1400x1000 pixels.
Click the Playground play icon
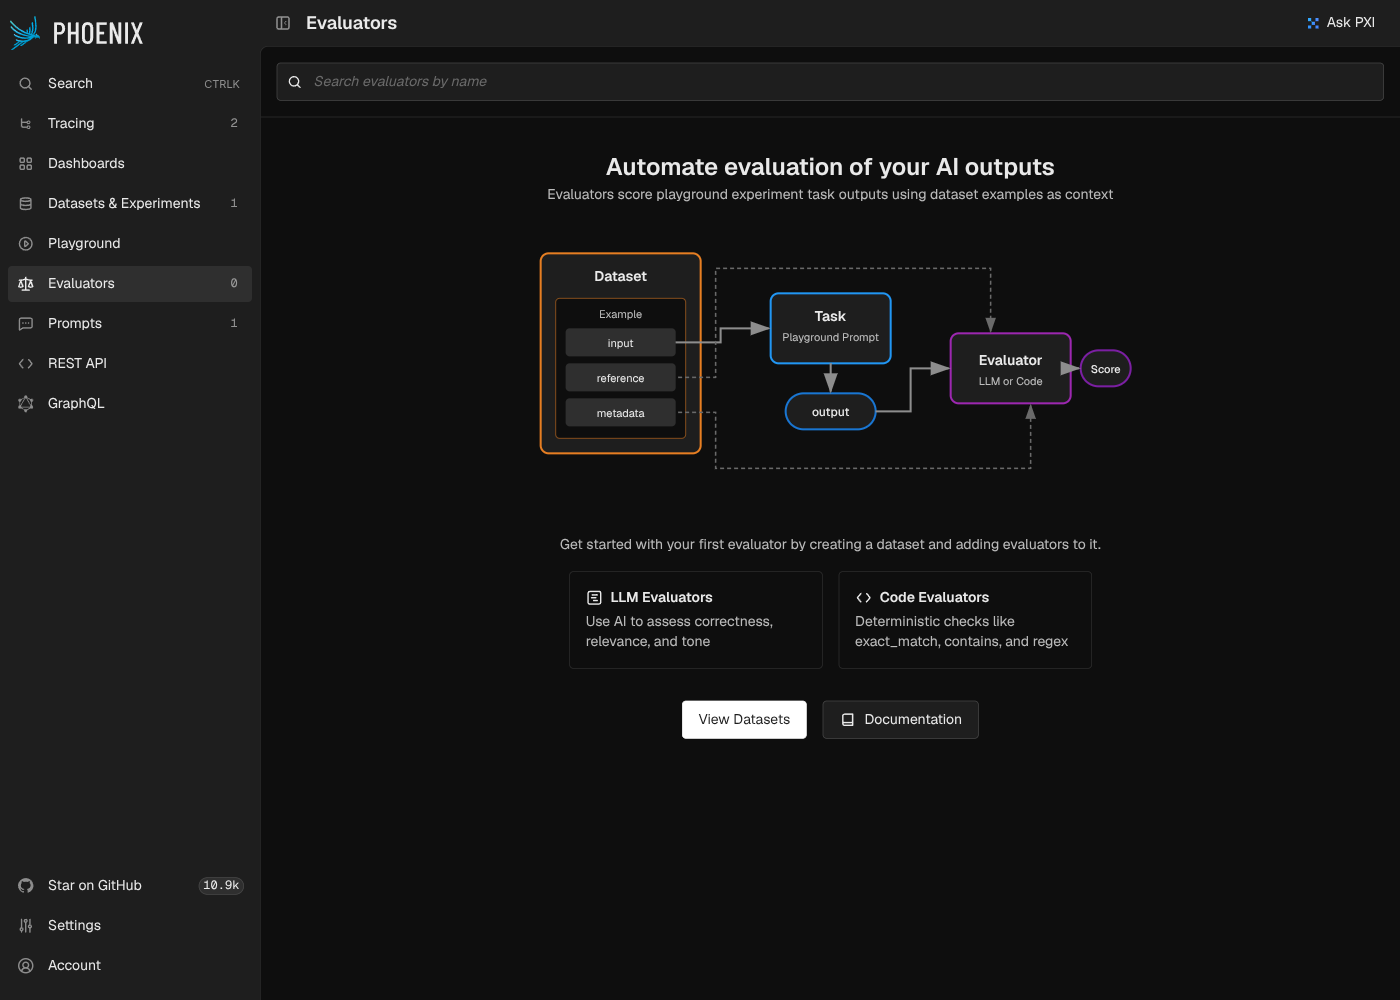pos(26,244)
